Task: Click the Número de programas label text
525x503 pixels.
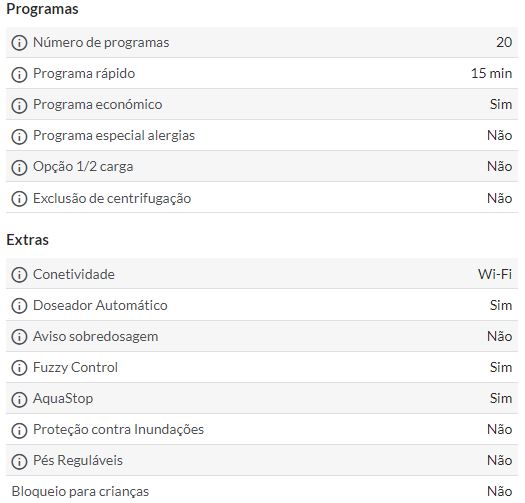Action: (101, 43)
